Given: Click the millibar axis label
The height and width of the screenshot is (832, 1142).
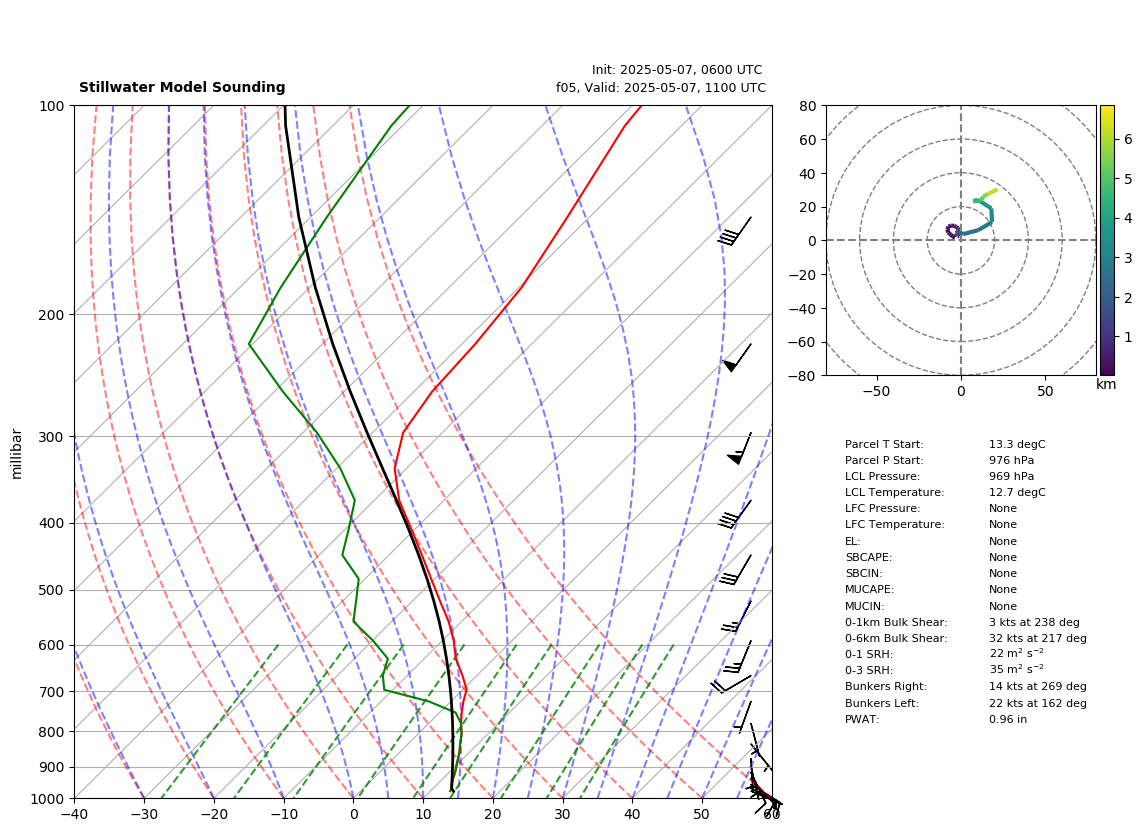Looking at the screenshot, I should click(x=17, y=455).
